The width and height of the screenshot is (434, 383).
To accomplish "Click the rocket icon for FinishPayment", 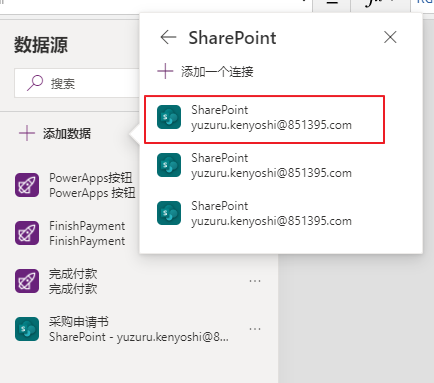I will click(x=27, y=233).
